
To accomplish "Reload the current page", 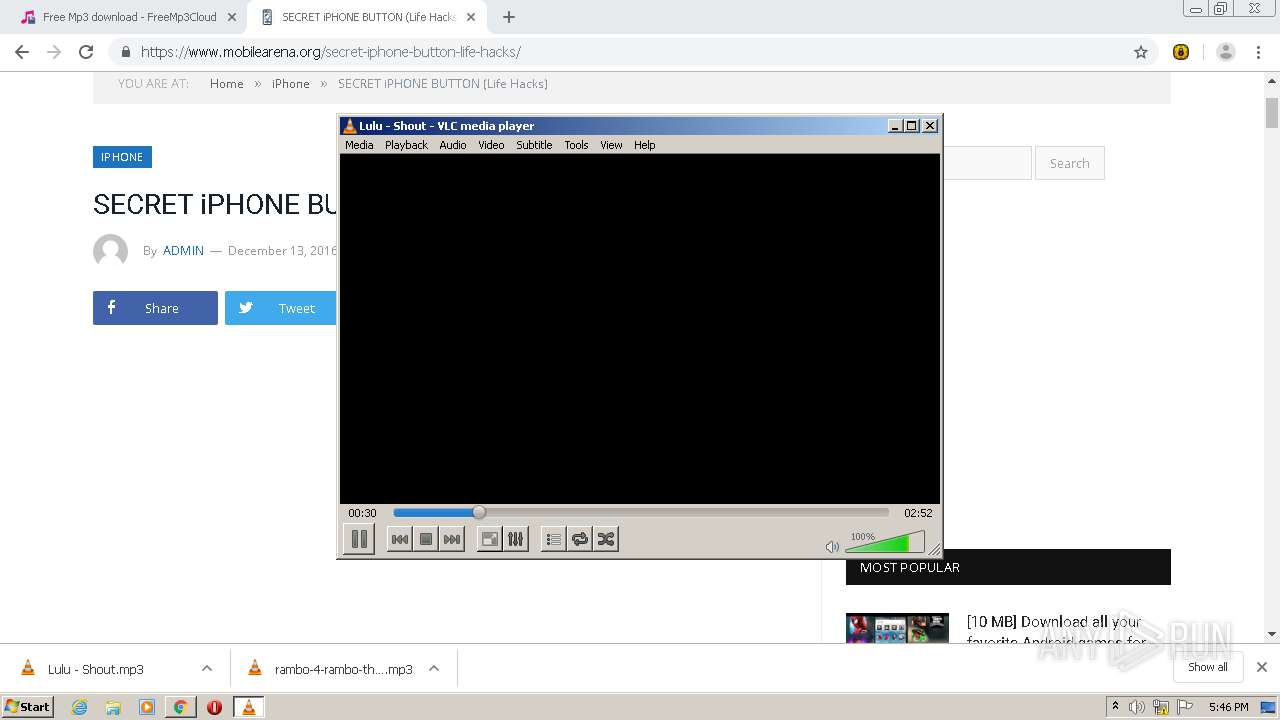I will (86, 52).
